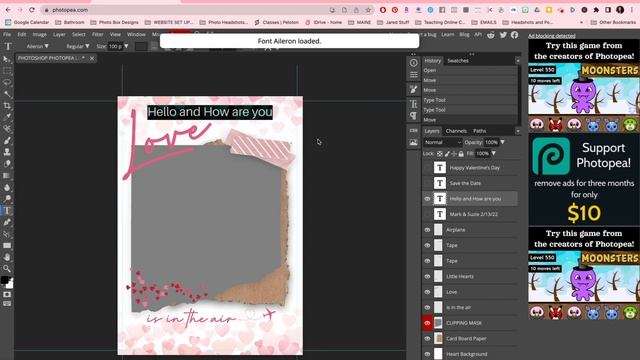Image resolution: width=640 pixels, height=360 pixels.
Task: Switch to the Paths tab
Action: 480,131
